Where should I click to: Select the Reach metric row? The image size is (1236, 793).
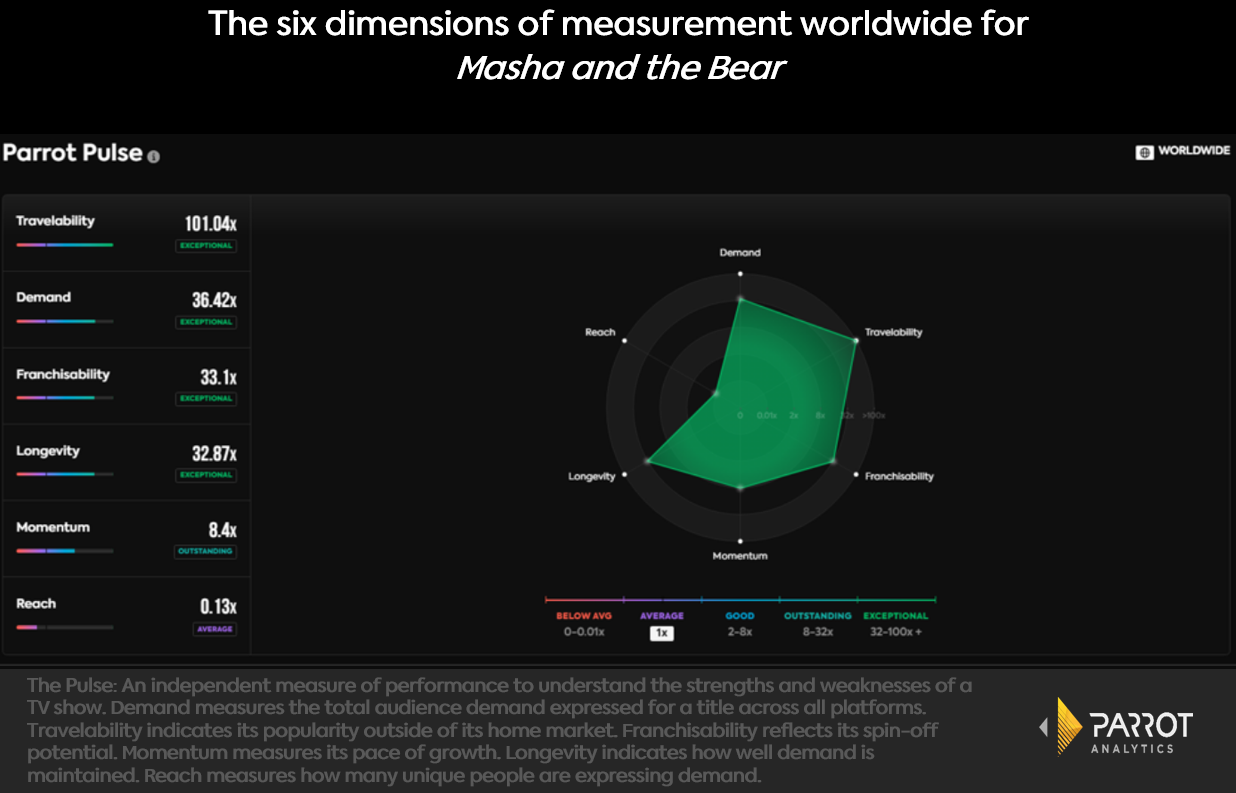pos(126,616)
